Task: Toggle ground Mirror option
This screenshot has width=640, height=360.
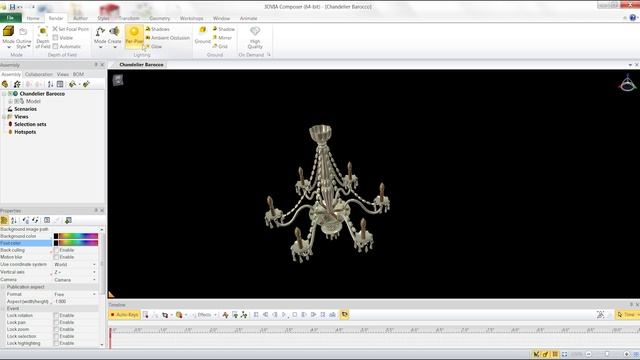Action: click(222, 38)
